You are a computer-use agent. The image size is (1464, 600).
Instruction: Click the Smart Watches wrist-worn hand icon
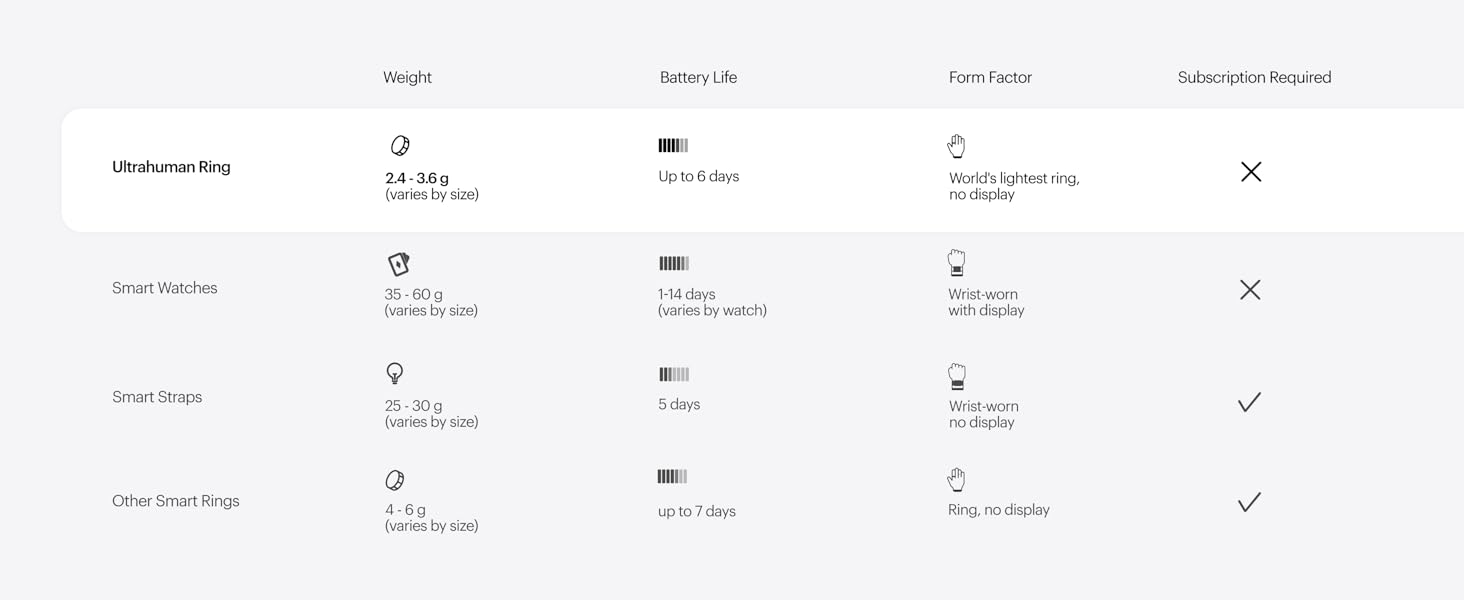[x=957, y=263]
